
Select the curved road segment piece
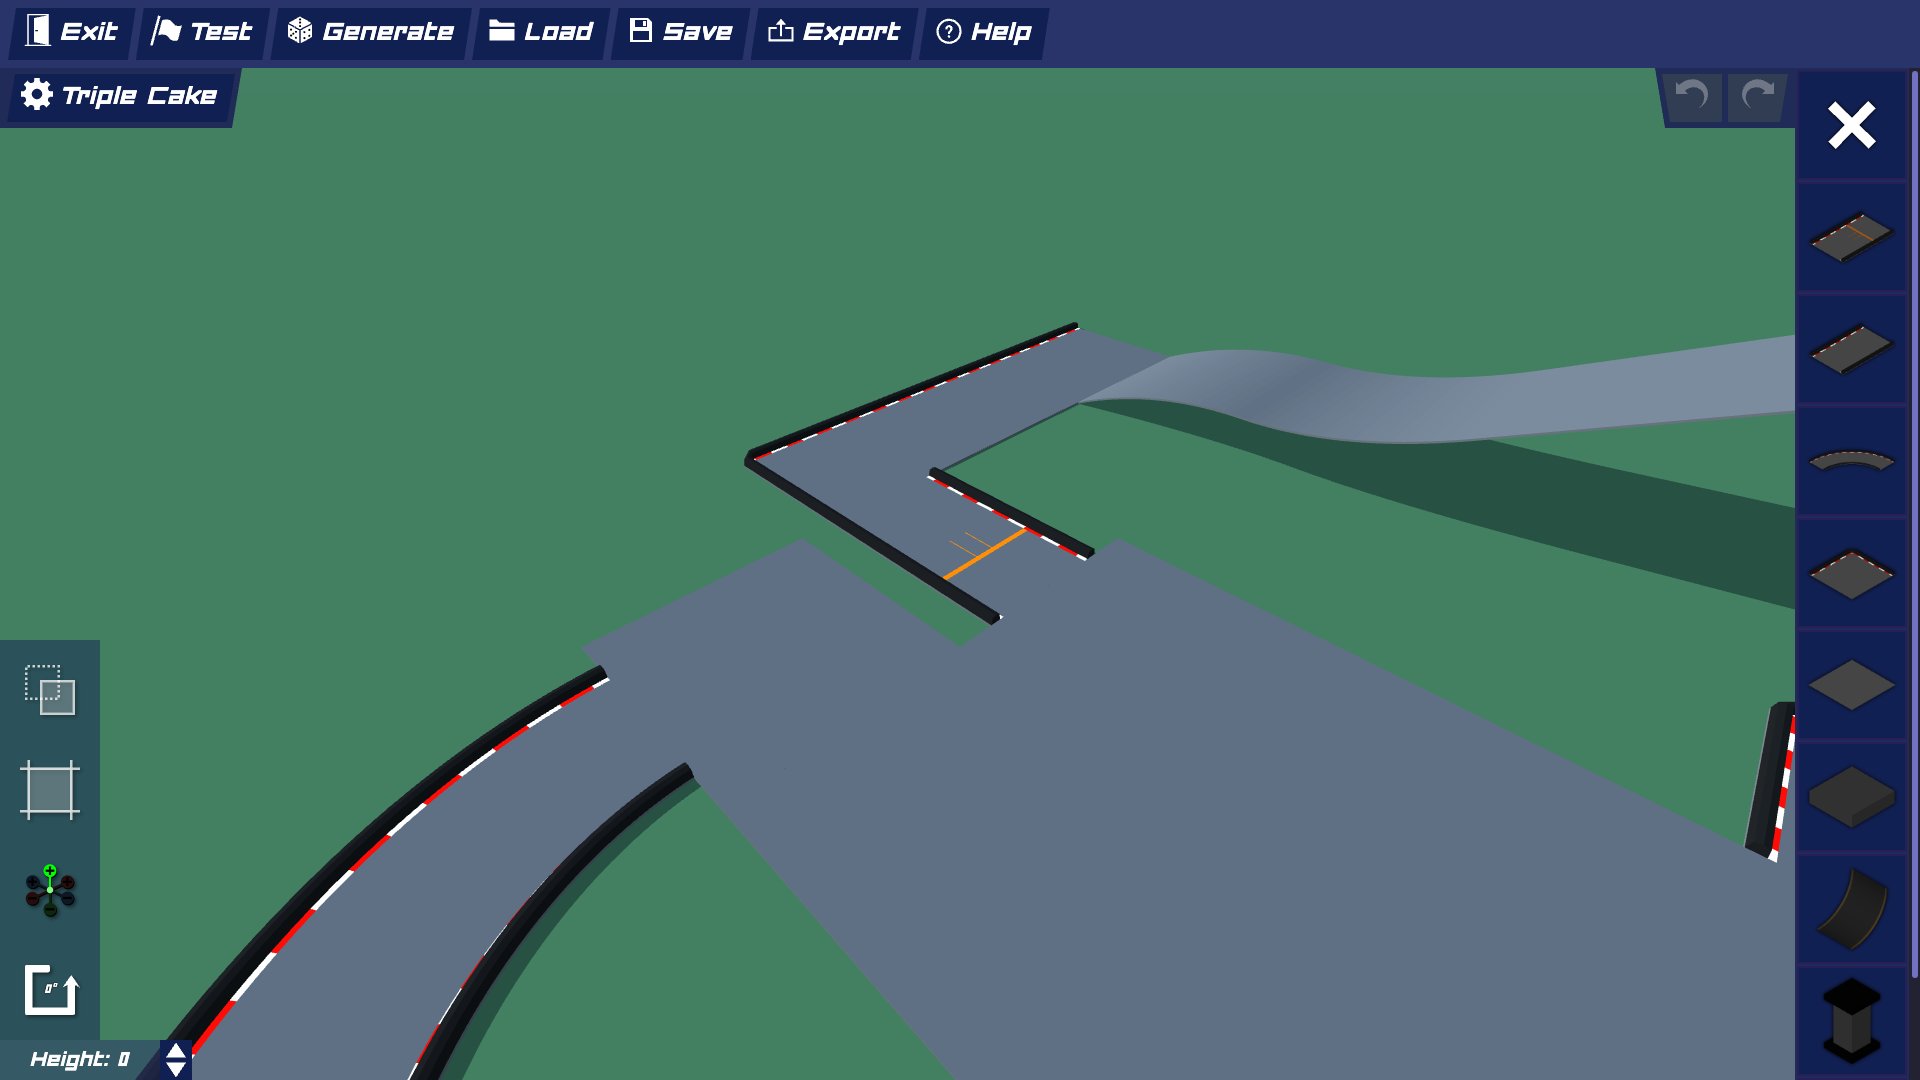pos(1851,460)
